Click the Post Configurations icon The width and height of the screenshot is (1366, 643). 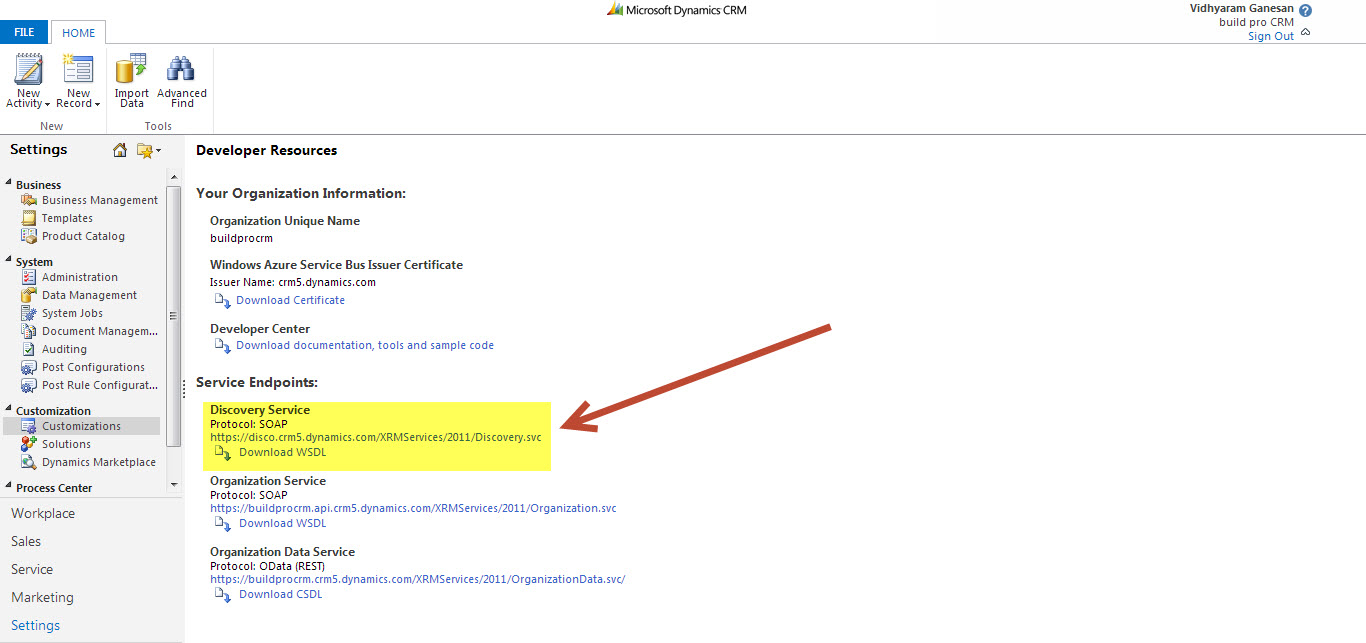coord(29,367)
